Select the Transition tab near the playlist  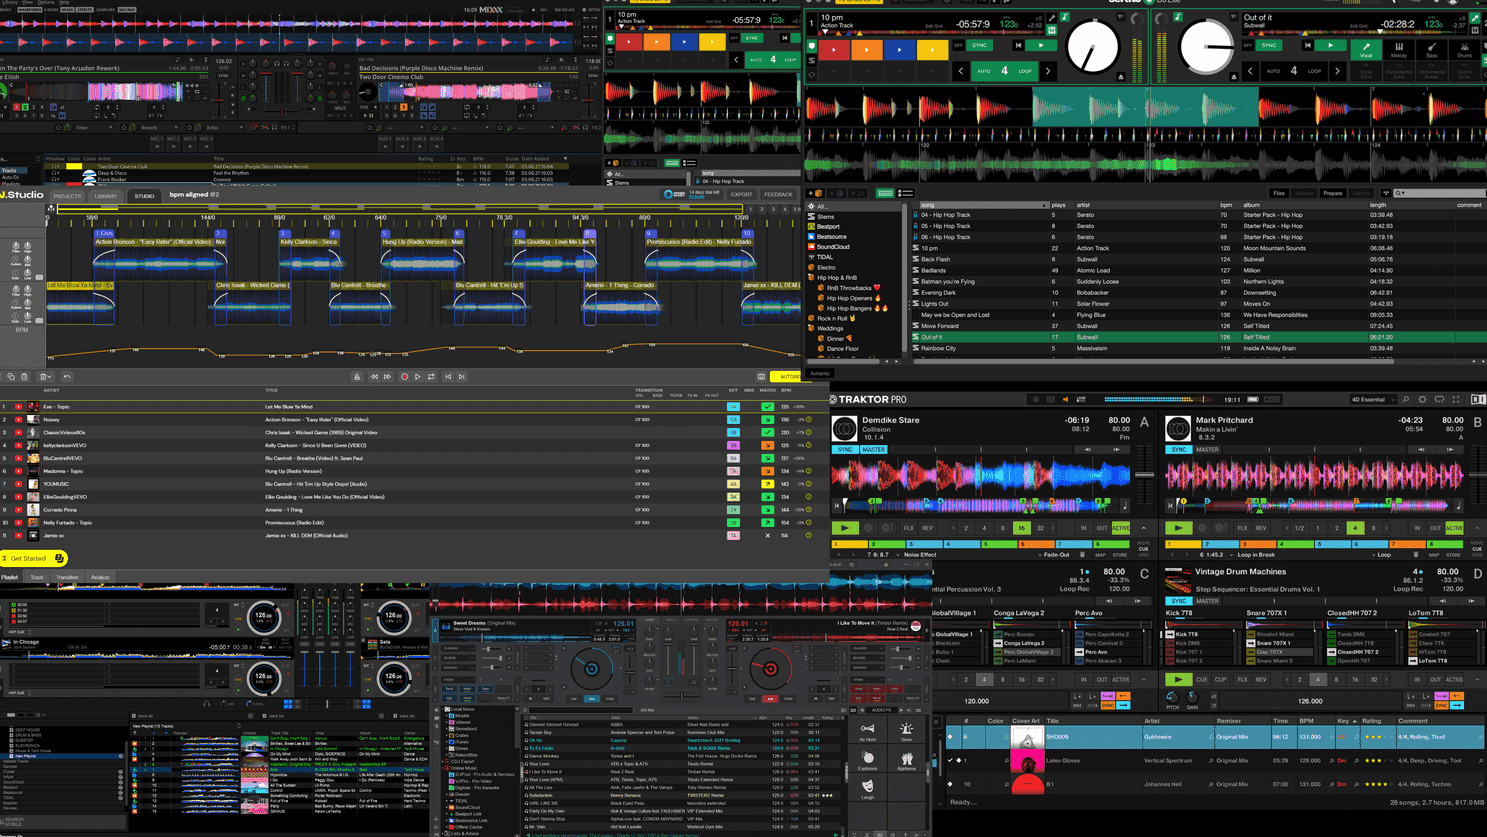point(67,577)
